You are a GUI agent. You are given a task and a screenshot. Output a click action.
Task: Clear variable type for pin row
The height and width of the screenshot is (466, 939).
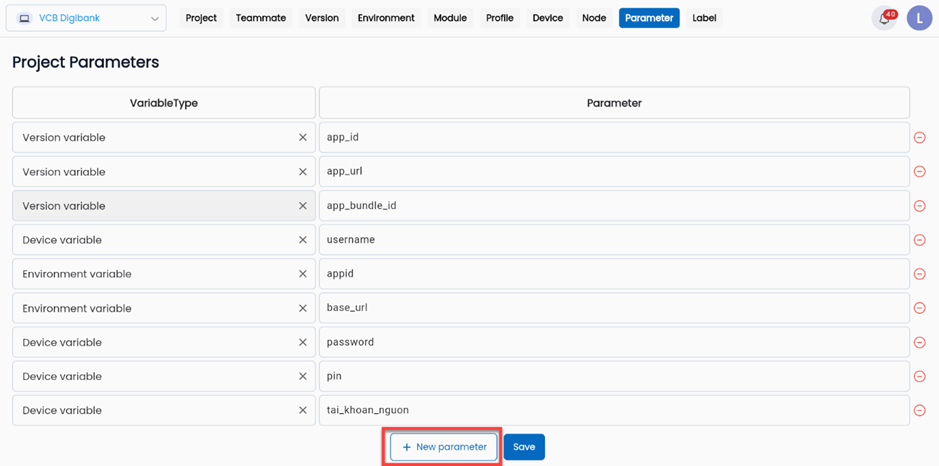tap(303, 376)
